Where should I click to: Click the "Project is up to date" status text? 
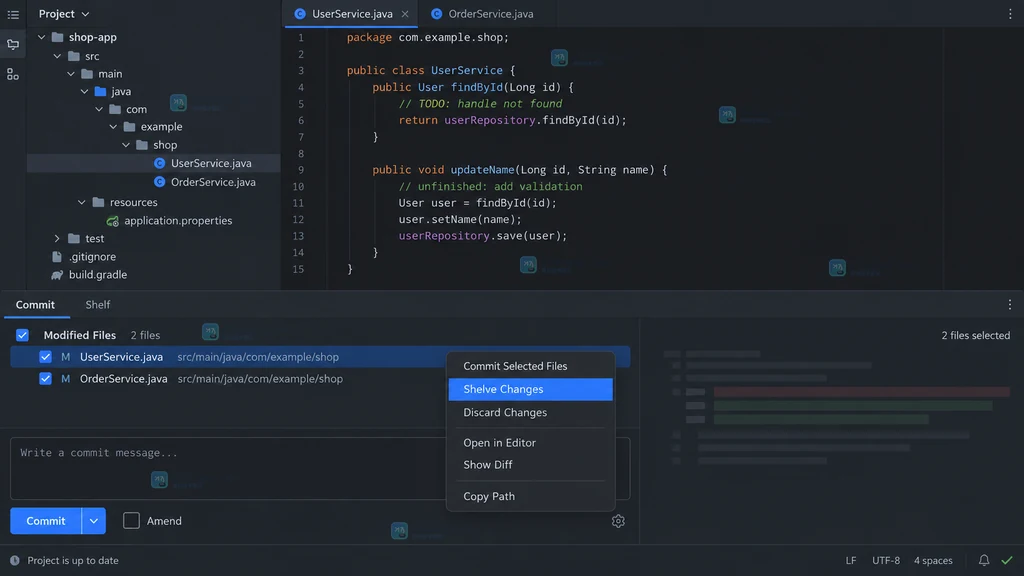point(73,560)
